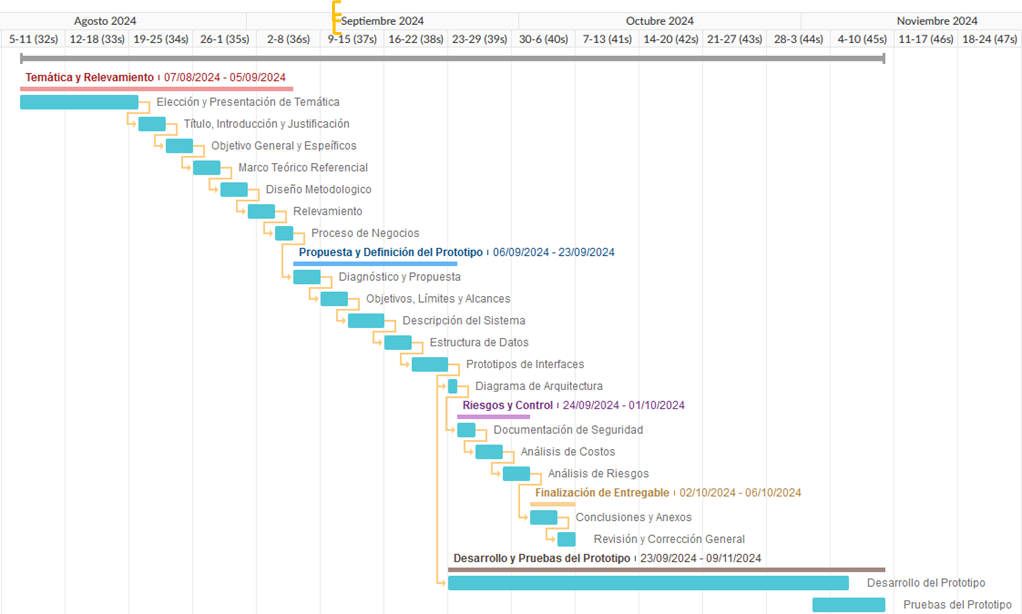
Task: Click the Septiembre 2024 month header
Action: pyautogui.click(x=382, y=21)
